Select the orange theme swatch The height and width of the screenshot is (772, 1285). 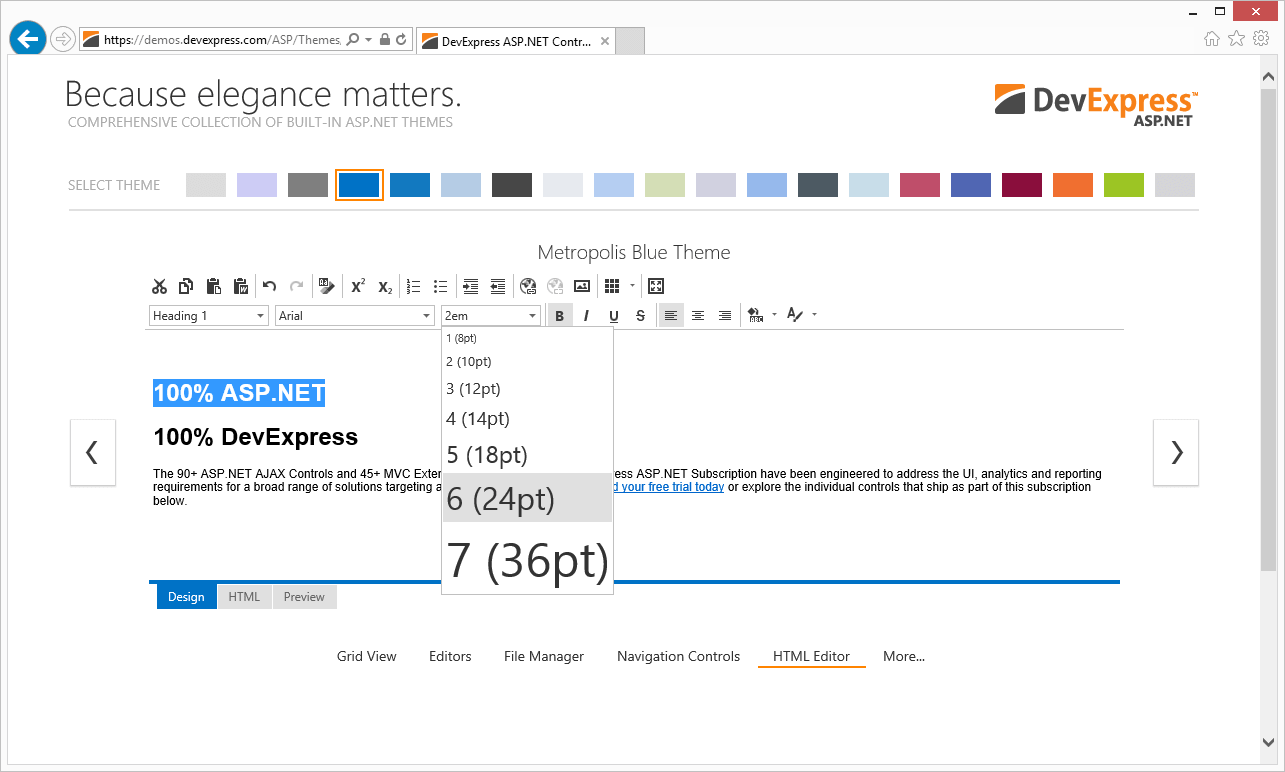(1073, 185)
